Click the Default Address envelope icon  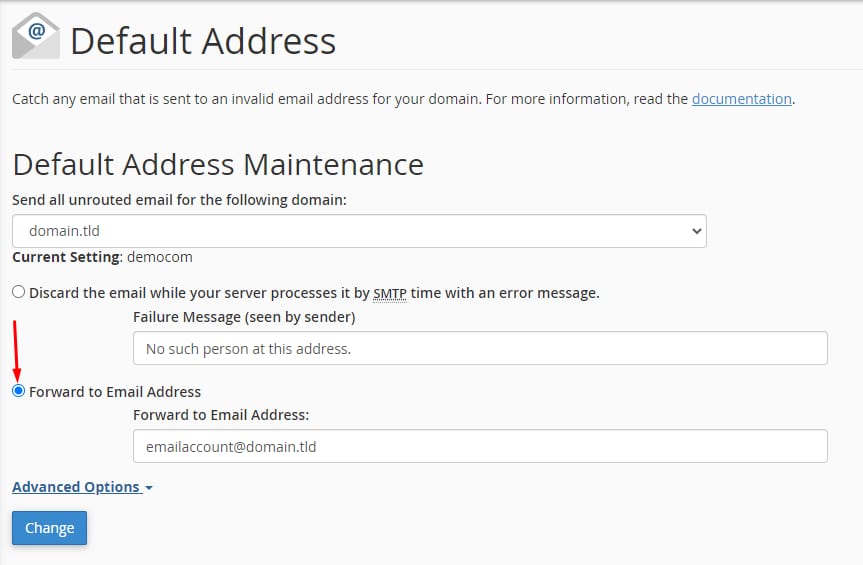[36, 36]
